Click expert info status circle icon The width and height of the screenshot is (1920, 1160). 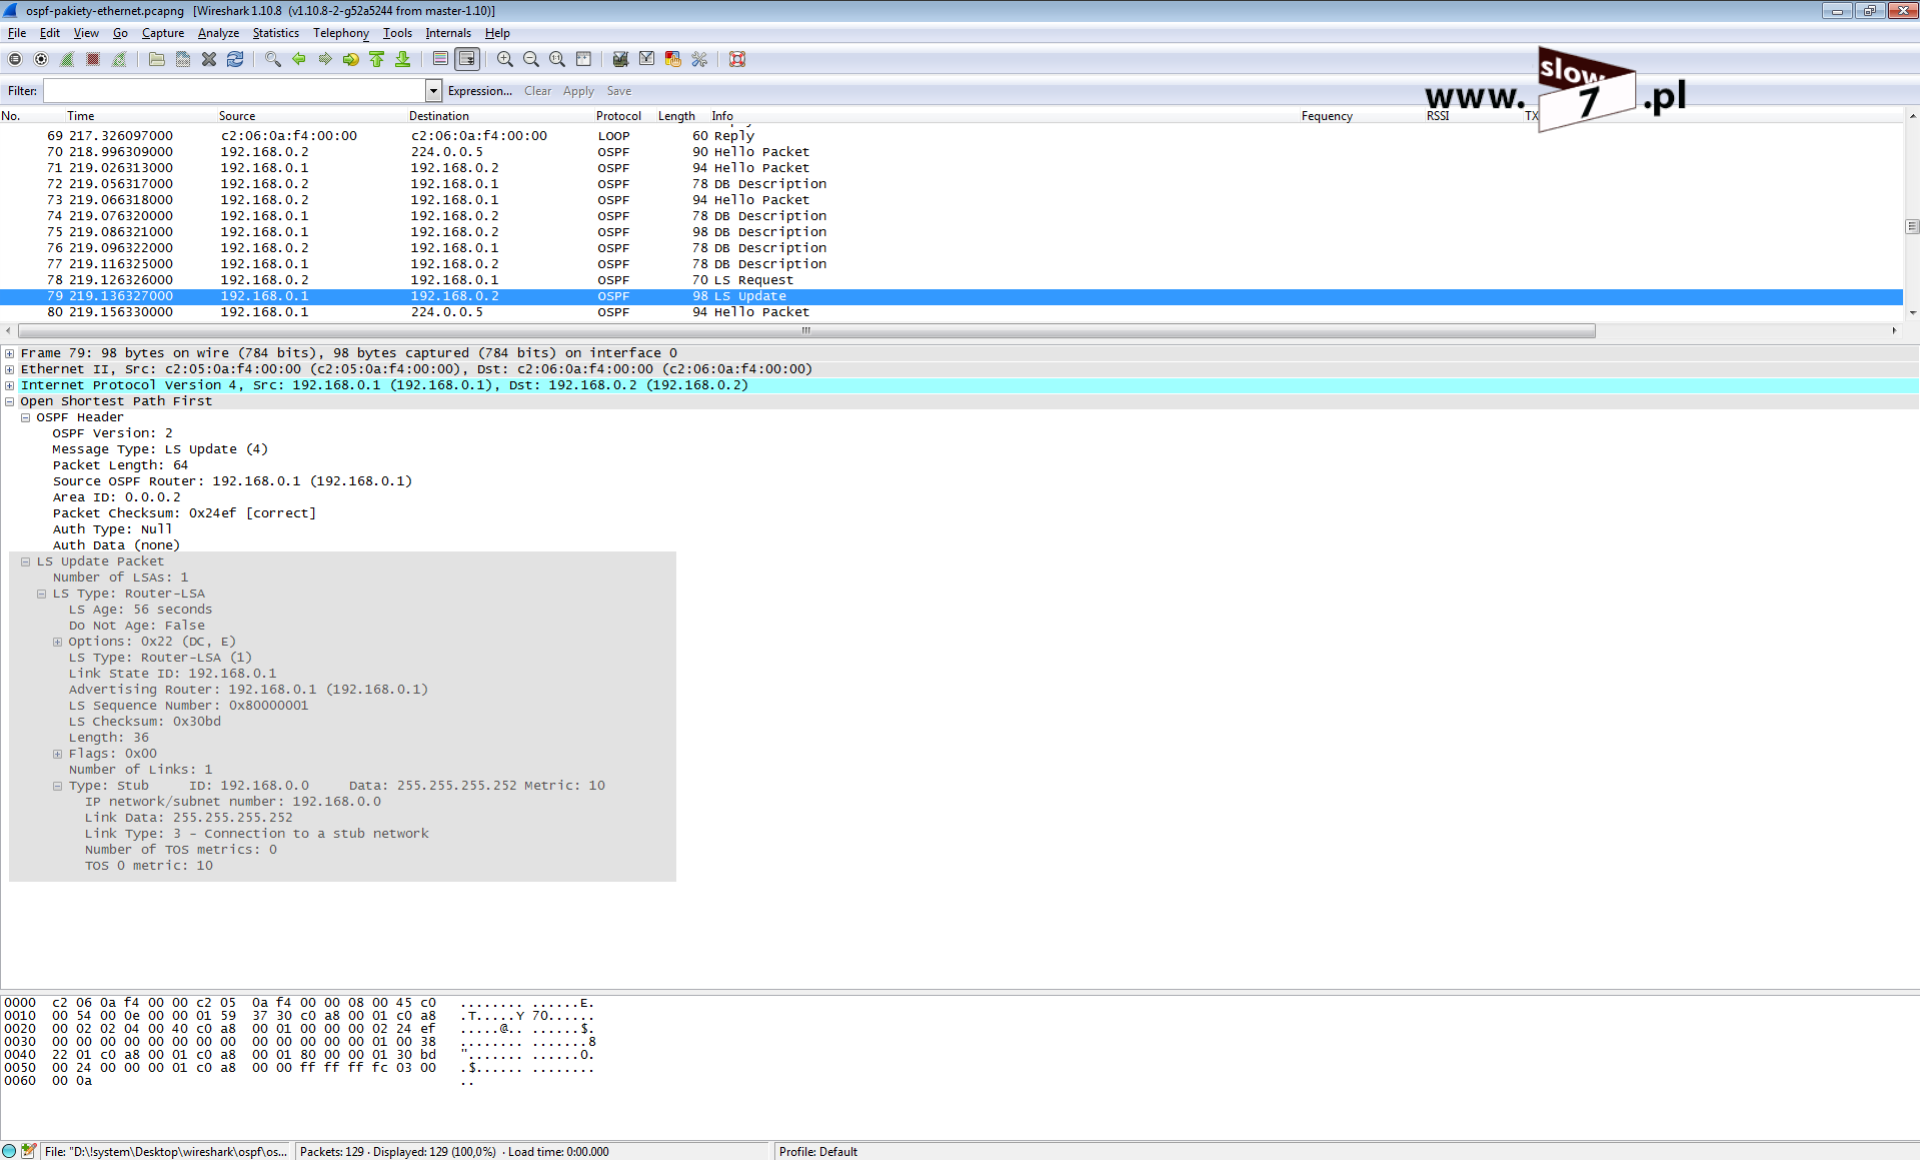coord(9,1151)
